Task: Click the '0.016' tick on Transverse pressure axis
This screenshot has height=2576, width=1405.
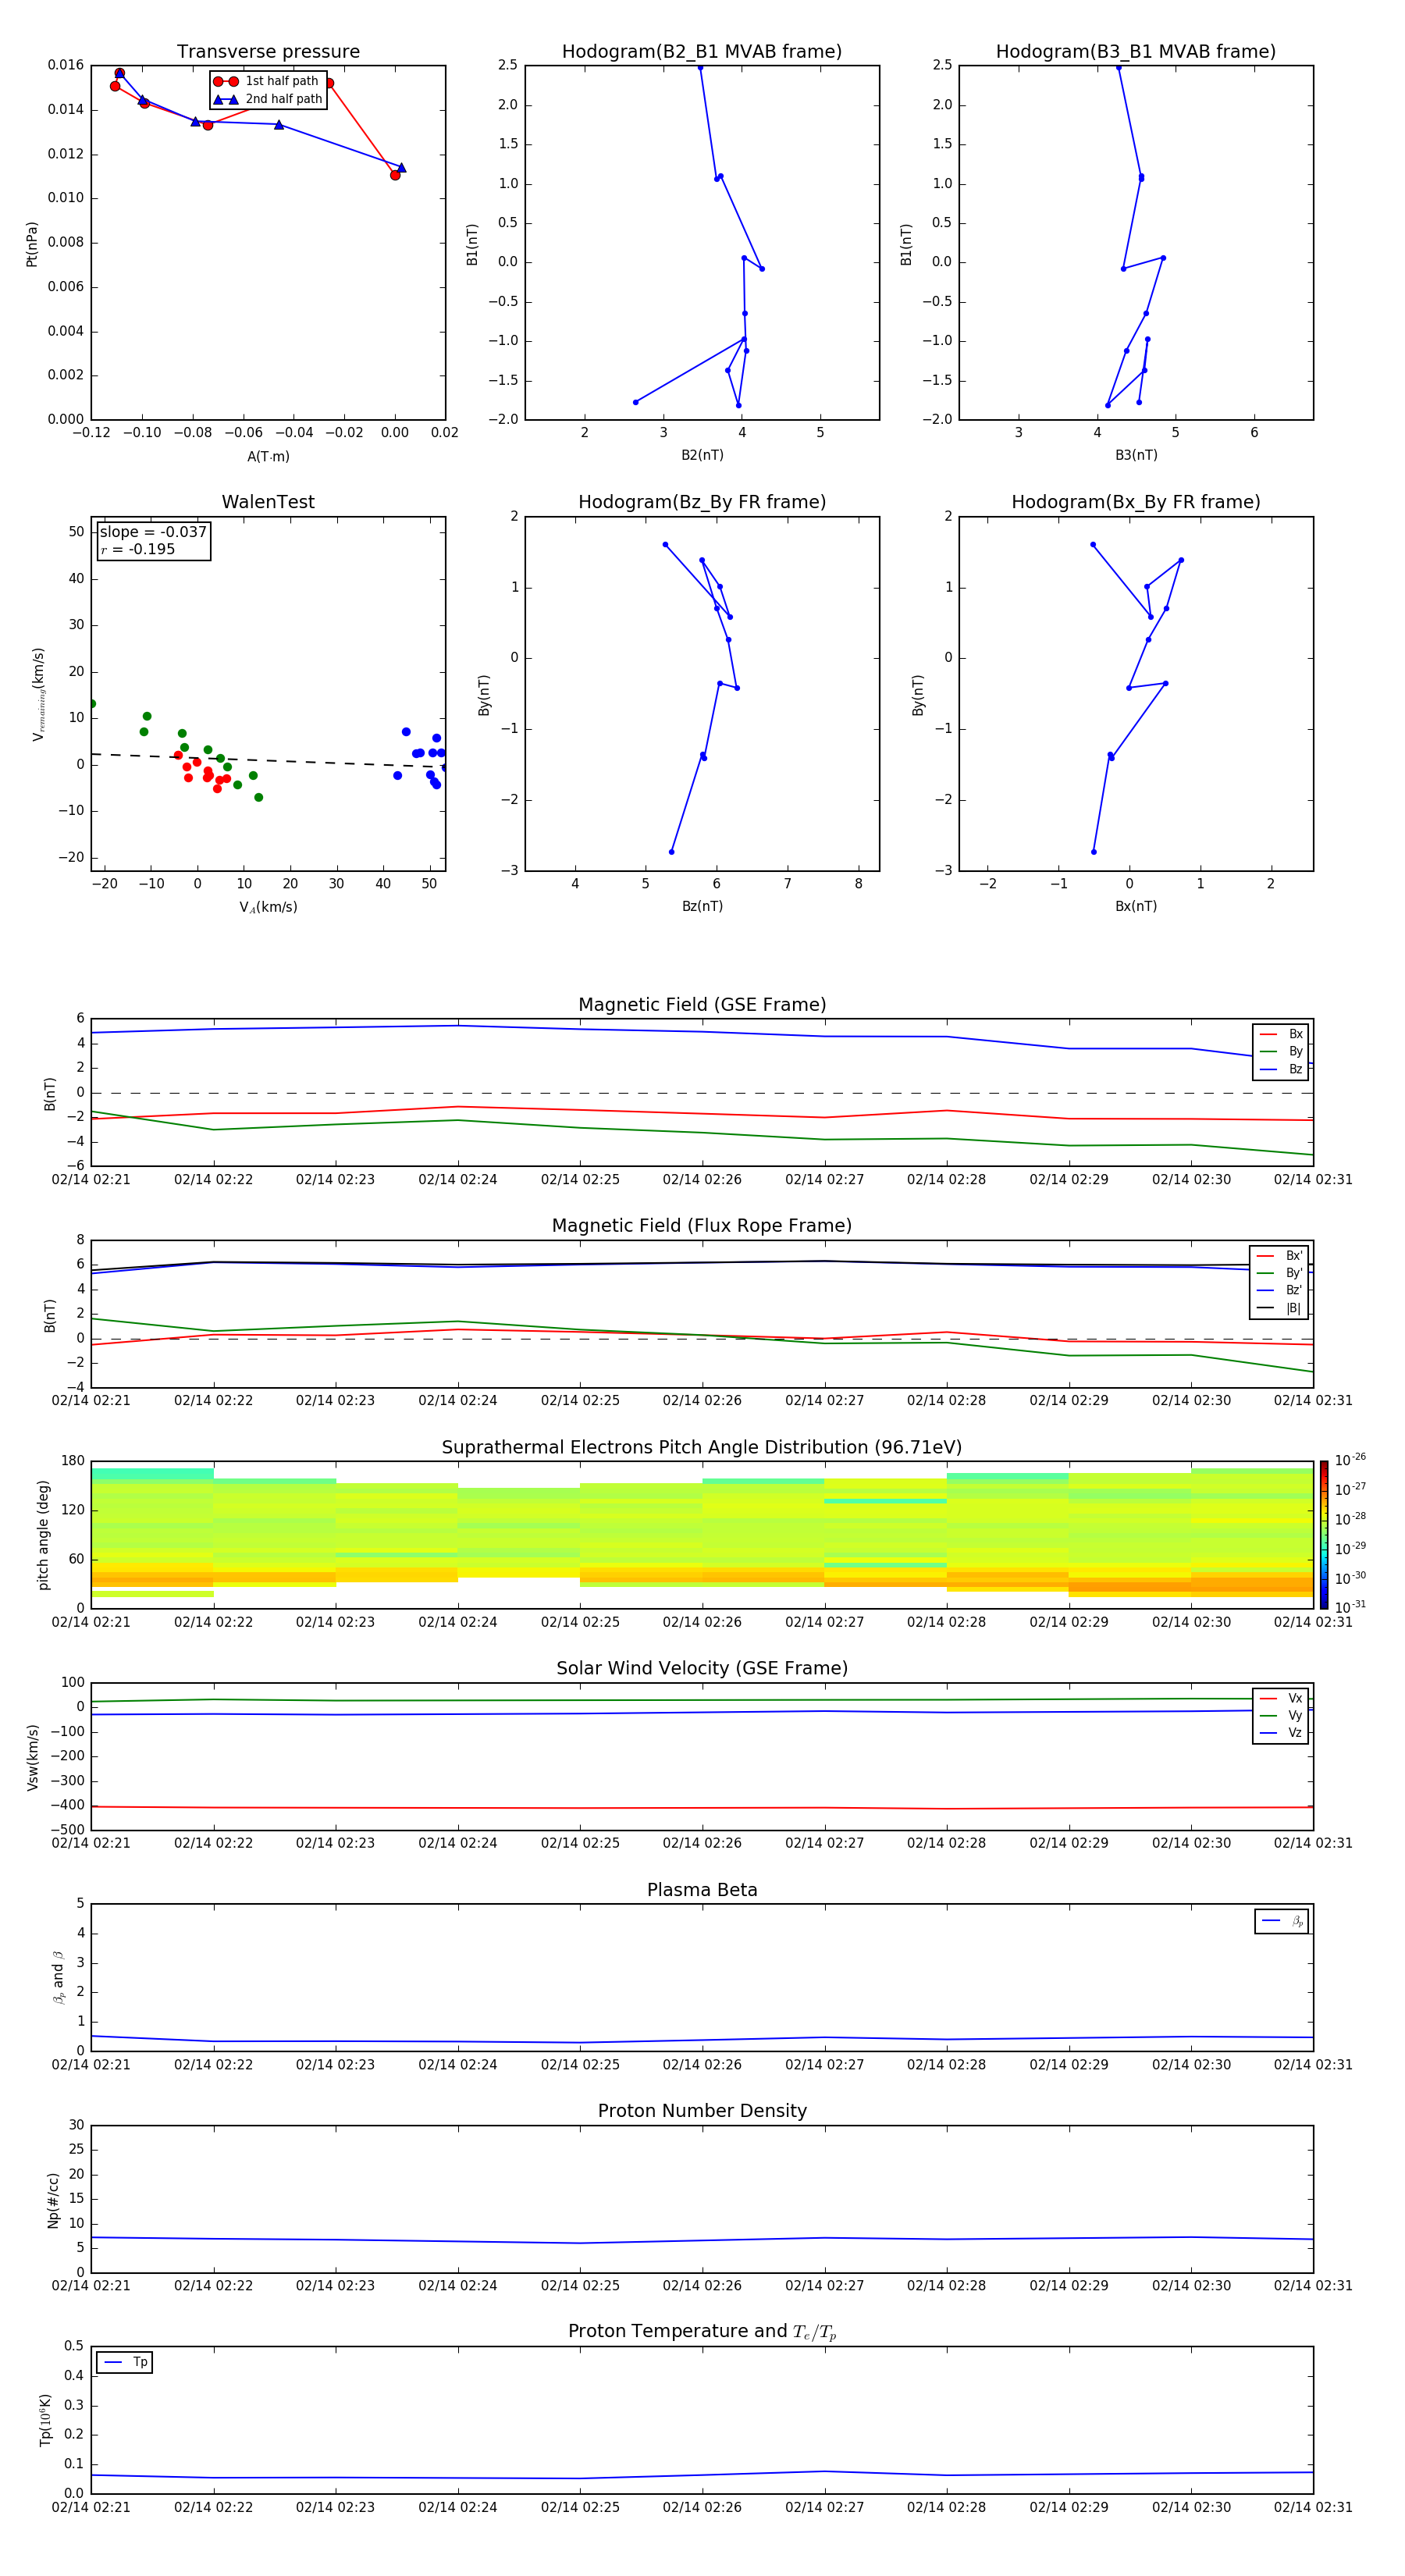Action: point(66,65)
